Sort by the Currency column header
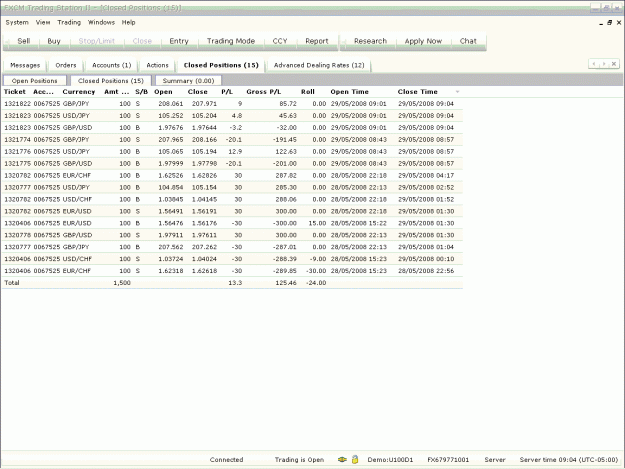 [x=79, y=92]
